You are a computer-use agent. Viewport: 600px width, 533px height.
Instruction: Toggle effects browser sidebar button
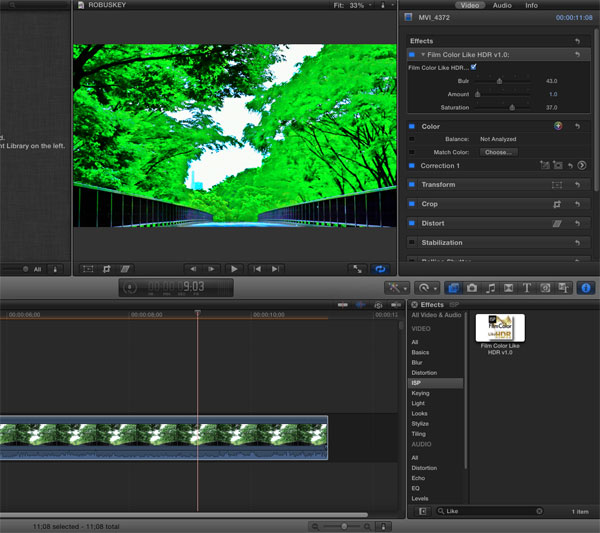pyautogui.click(x=422, y=511)
